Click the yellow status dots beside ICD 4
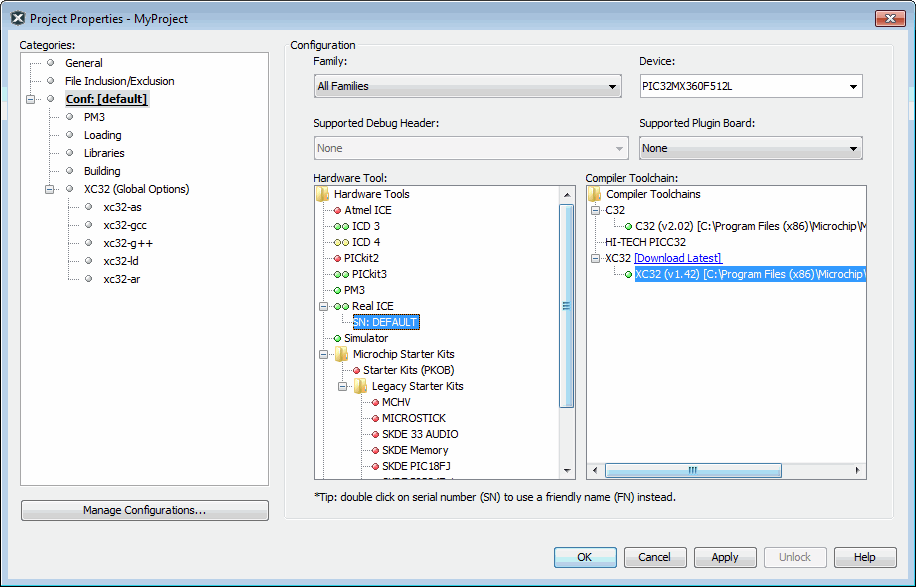916x587 pixels. (341, 242)
